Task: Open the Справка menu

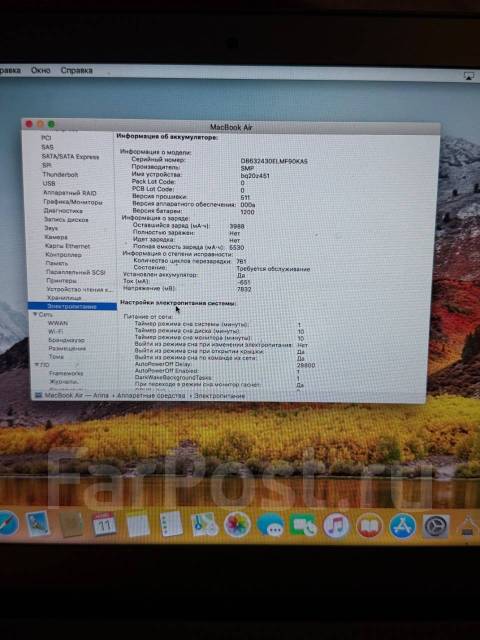Action: click(76, 70)
